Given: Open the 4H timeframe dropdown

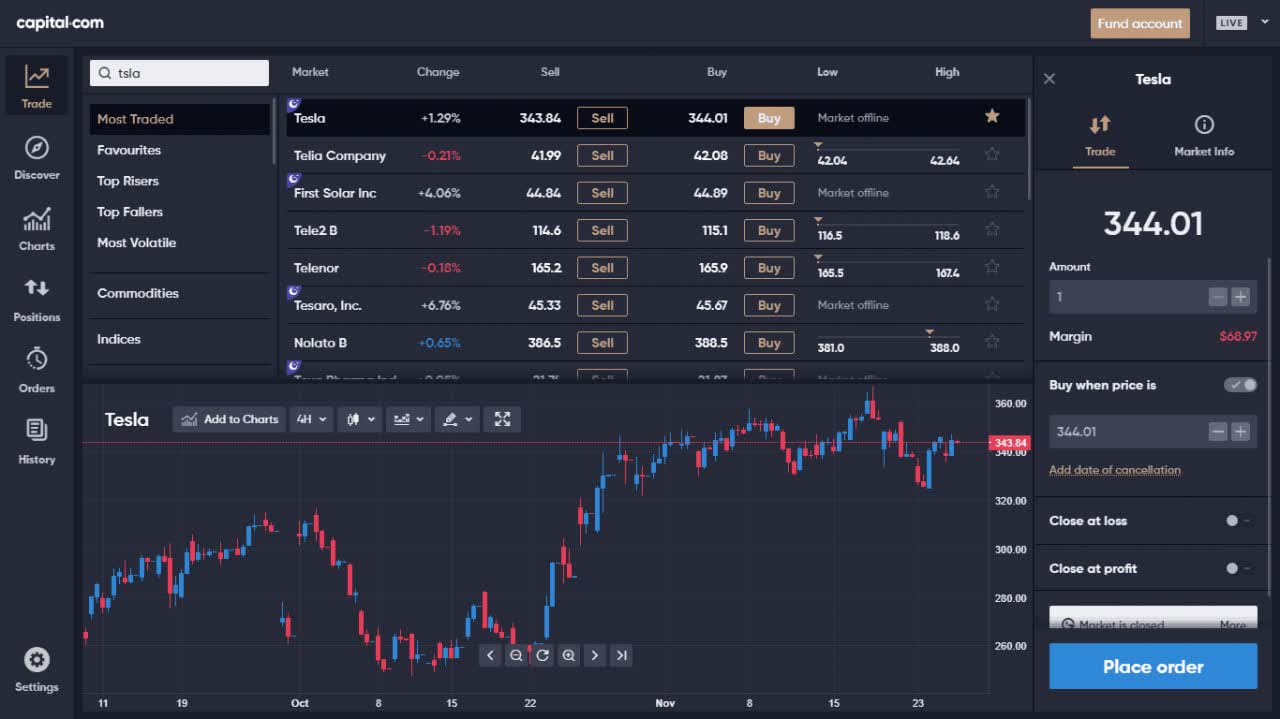Looking at the screenshot, I should 311,419.
